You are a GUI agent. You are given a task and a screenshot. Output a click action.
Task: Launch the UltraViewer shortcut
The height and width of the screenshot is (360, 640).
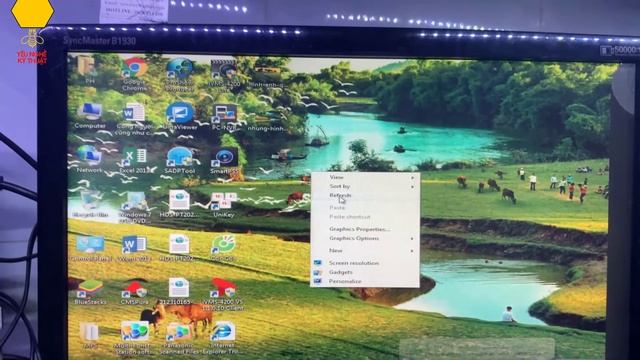coord(180,116)
